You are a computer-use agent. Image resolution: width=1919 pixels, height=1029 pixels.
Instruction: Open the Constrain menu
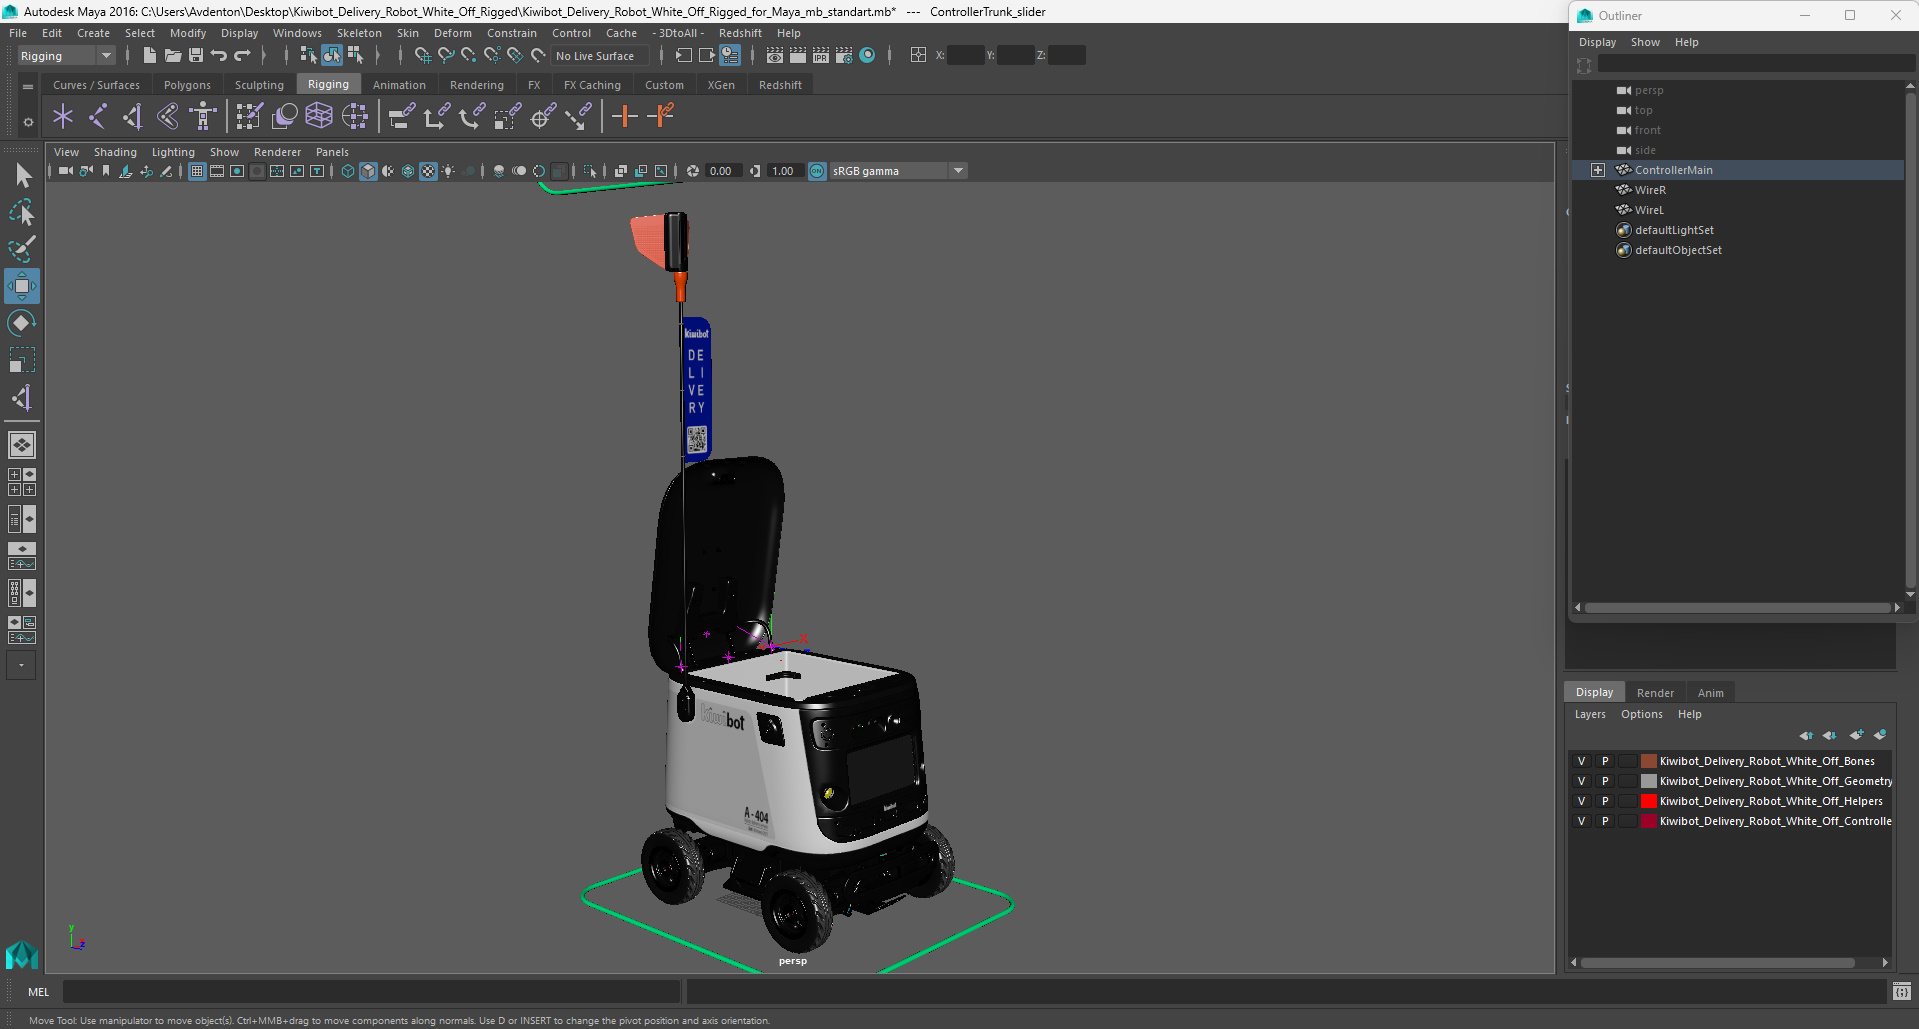pos(511,33)
